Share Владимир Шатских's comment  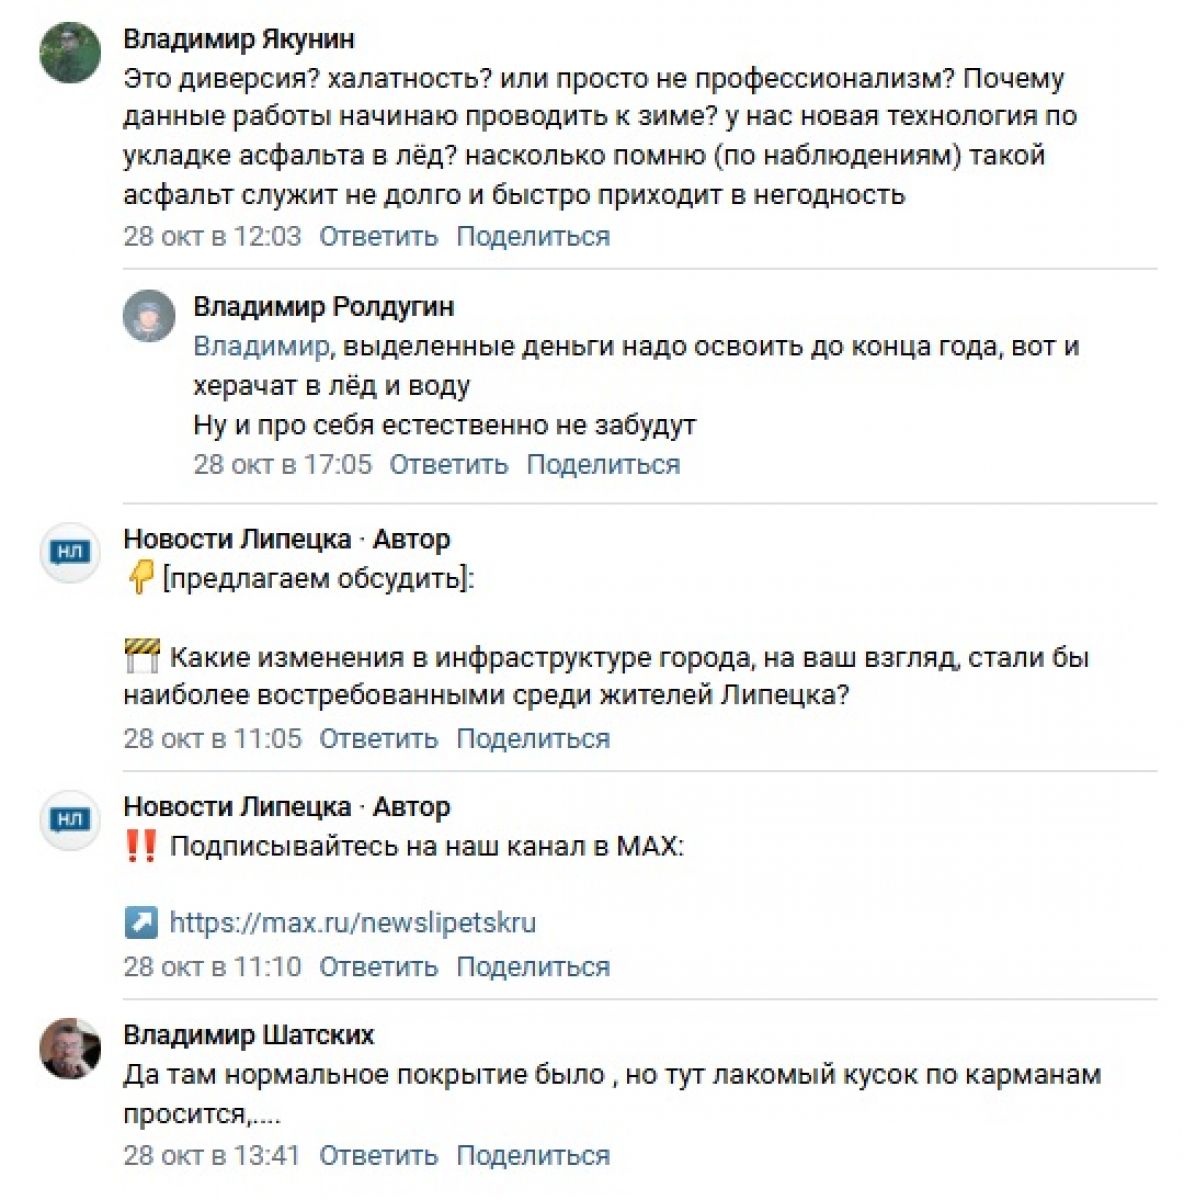(533, 1155)
